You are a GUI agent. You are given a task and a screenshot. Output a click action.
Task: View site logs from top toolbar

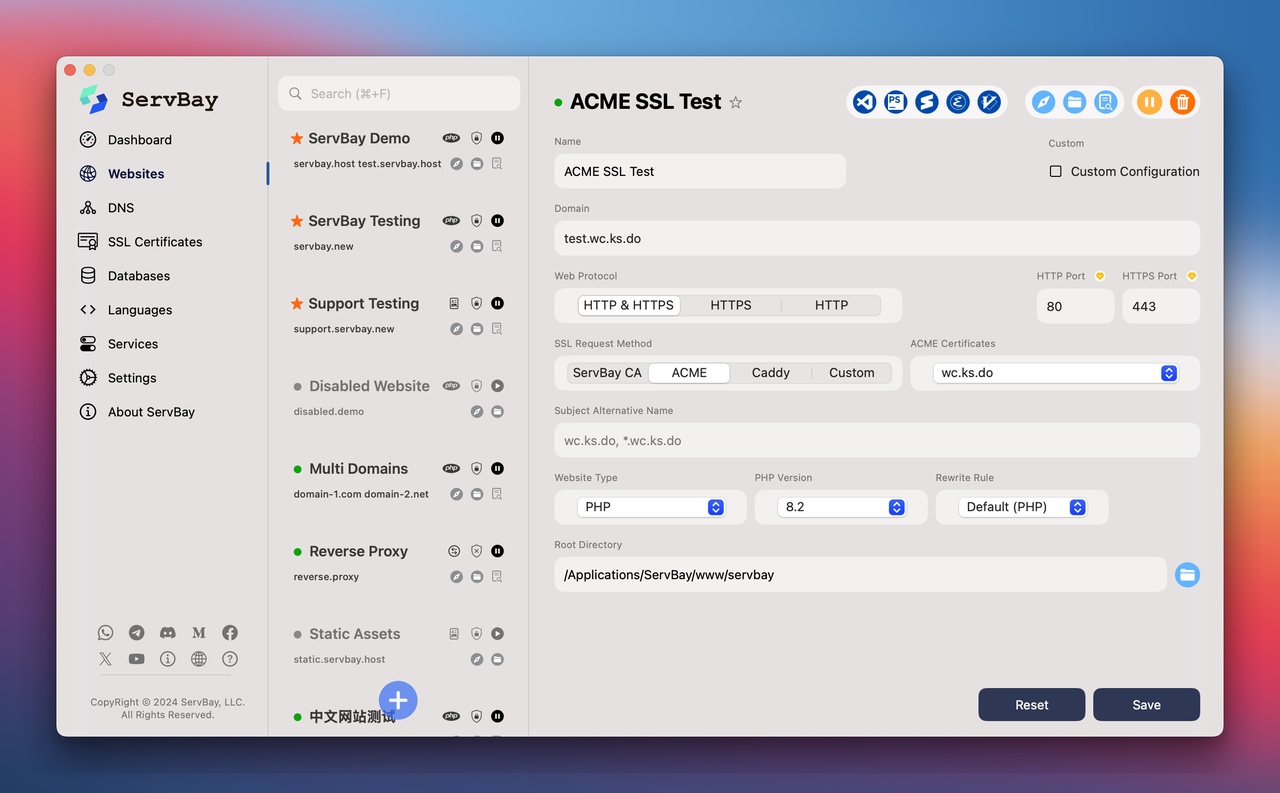(x=1105, y=102)
